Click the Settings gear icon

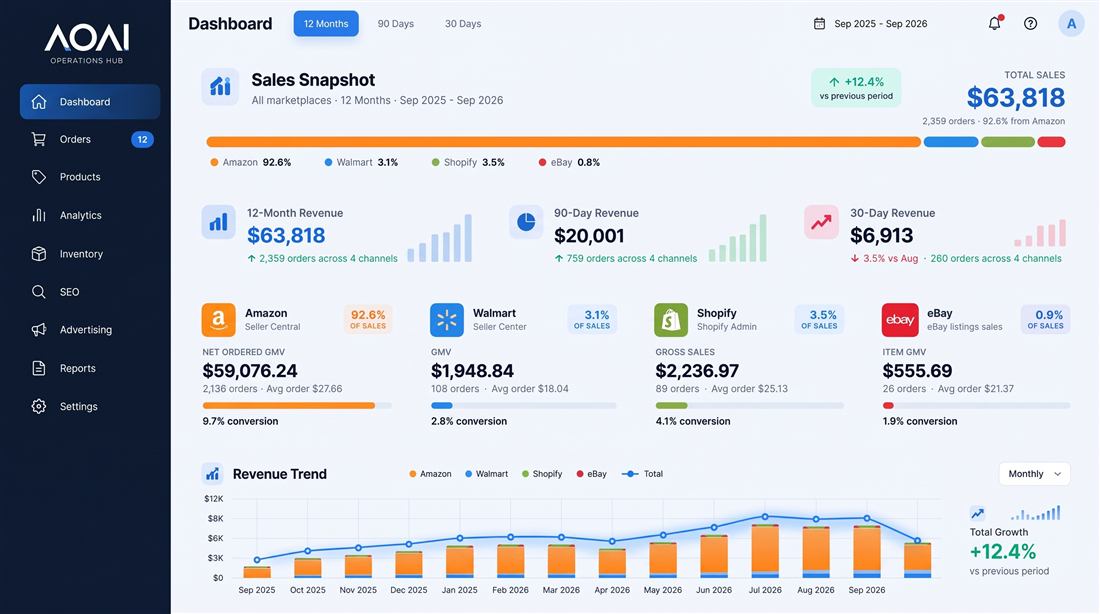tap(39, 406)
